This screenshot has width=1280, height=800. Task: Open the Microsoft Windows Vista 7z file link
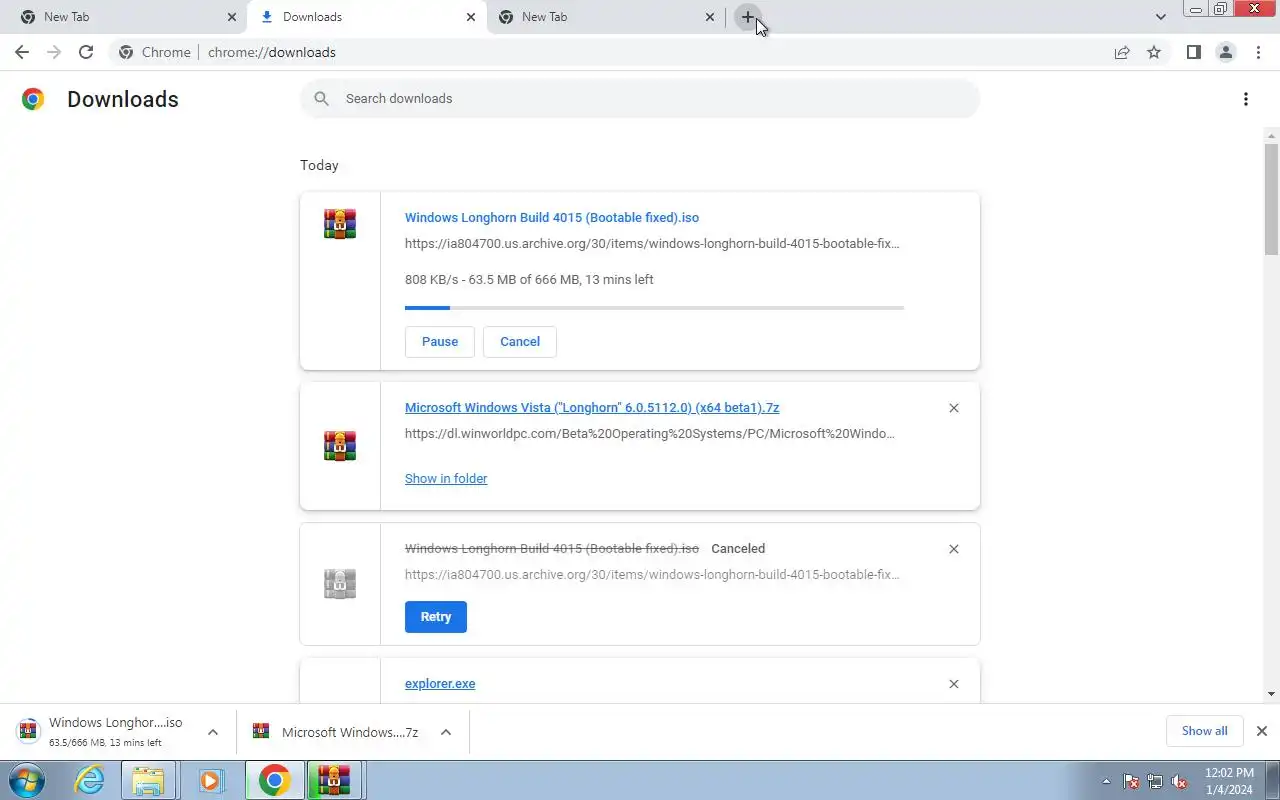(x=592, y=408)
